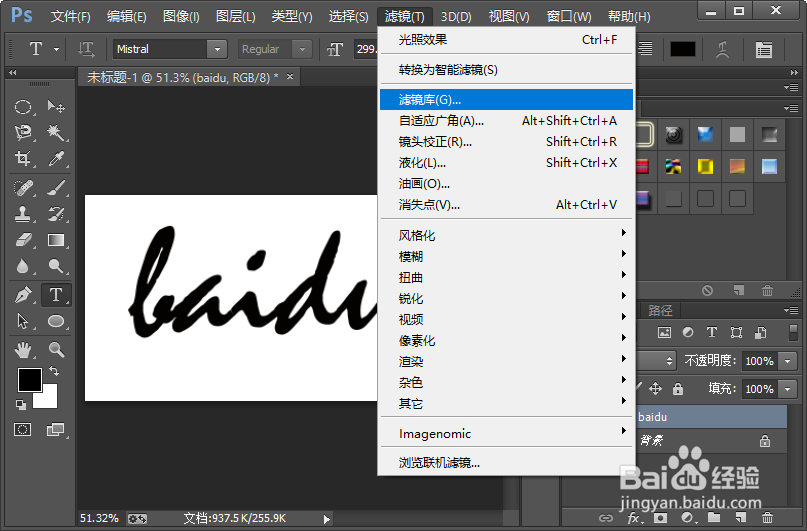807x531 pixels.
Task: Click the opacity 100% field
Action: tap(760, 361)
